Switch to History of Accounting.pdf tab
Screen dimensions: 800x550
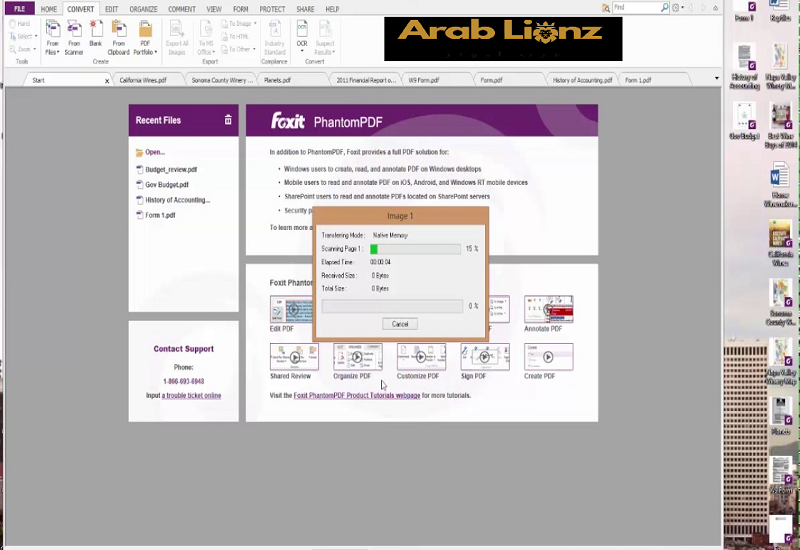click(582, 80)
